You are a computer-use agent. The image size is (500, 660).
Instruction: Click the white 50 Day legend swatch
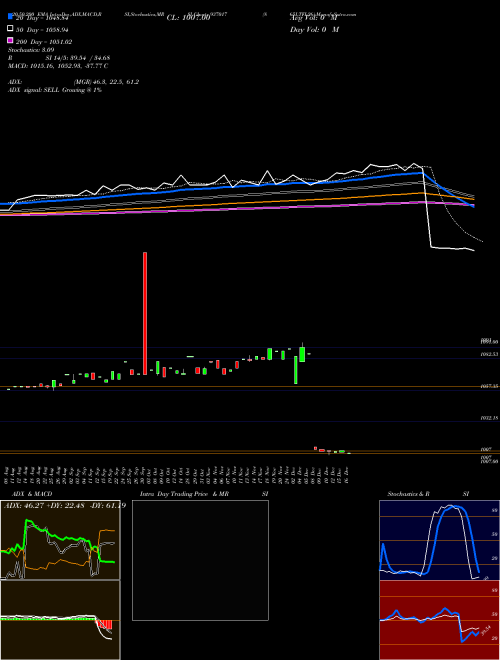[x=10, y=29]
